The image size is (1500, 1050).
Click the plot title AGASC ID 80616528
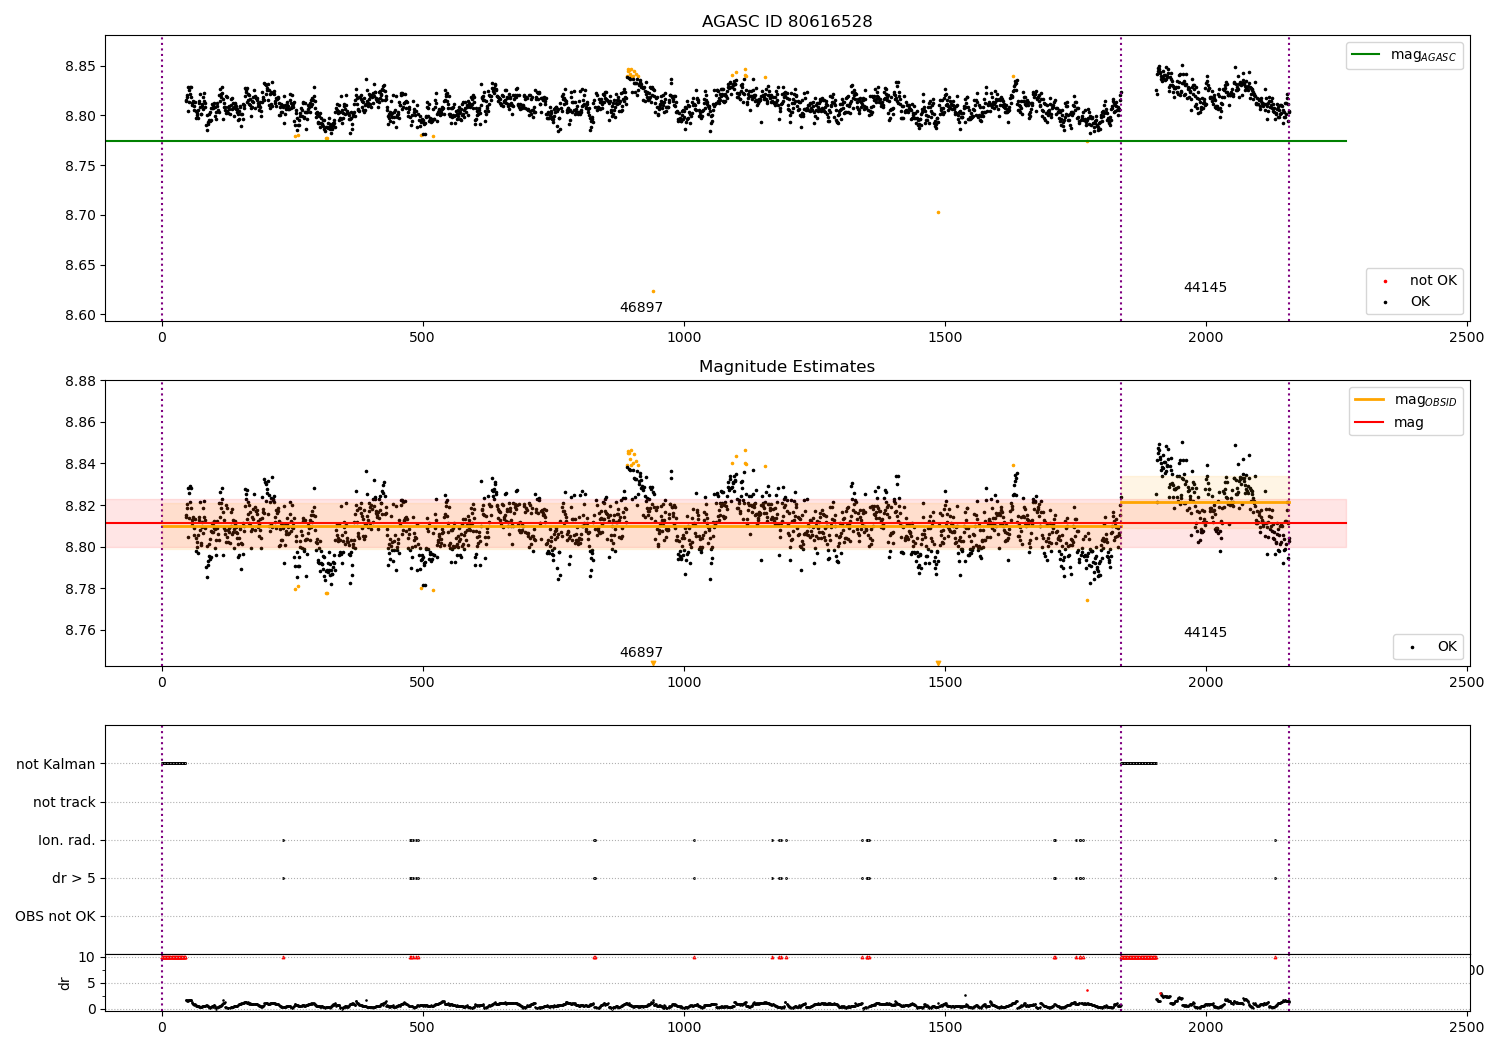point(787,21)
